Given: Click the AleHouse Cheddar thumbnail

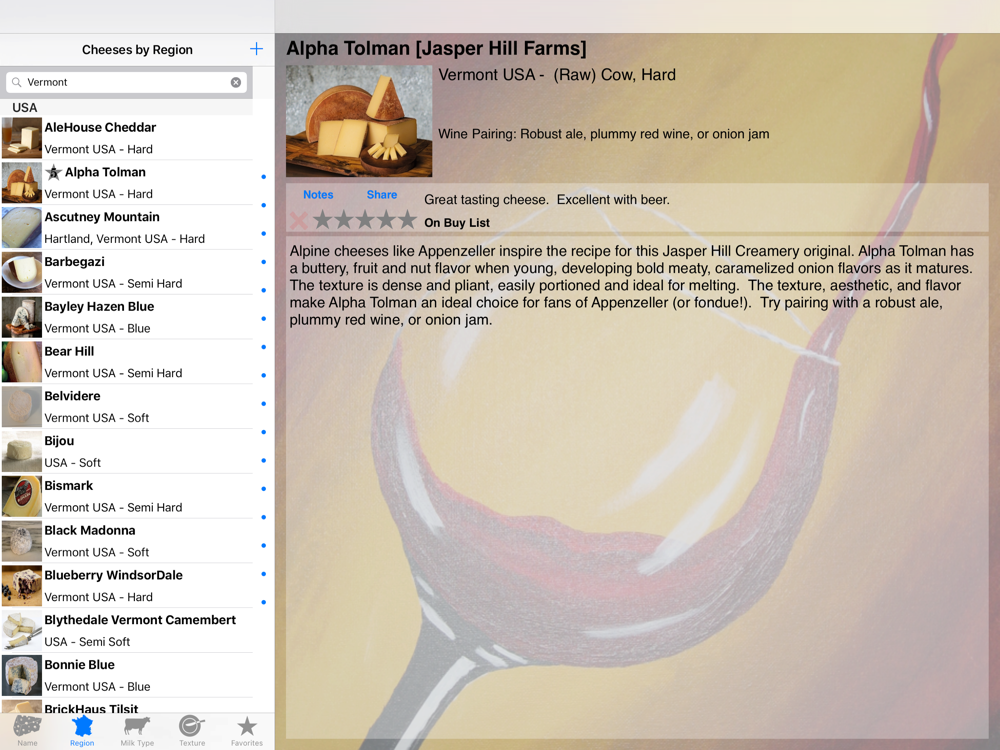Looking at the screenshot, I should (x=22, y=138).
